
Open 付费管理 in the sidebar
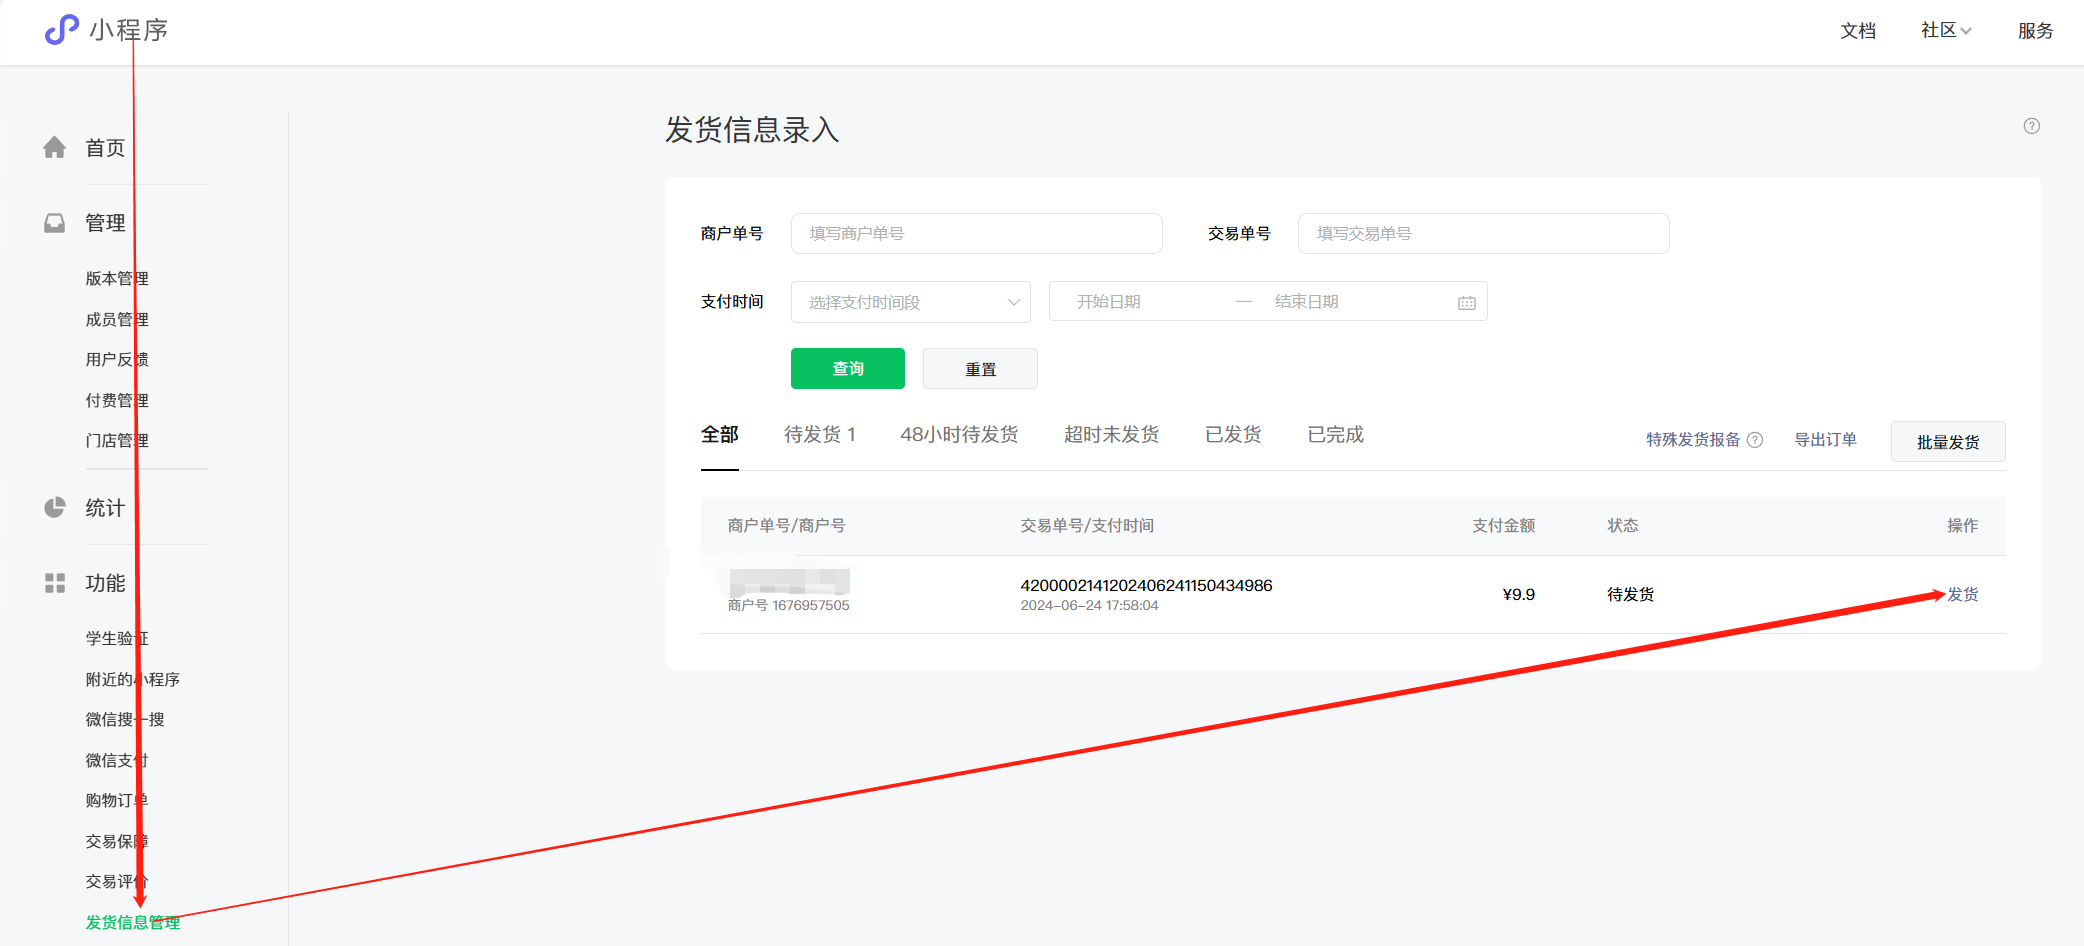[117, 401]
